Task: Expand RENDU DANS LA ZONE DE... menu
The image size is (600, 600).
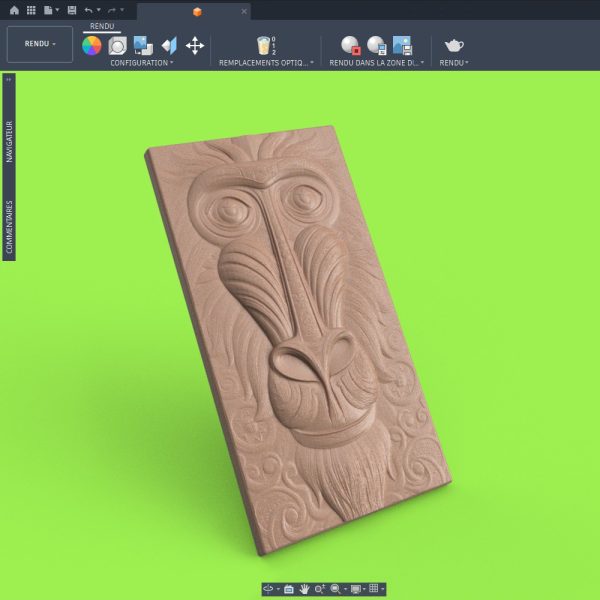Action: pyautogui.click(x=377, y=63)
